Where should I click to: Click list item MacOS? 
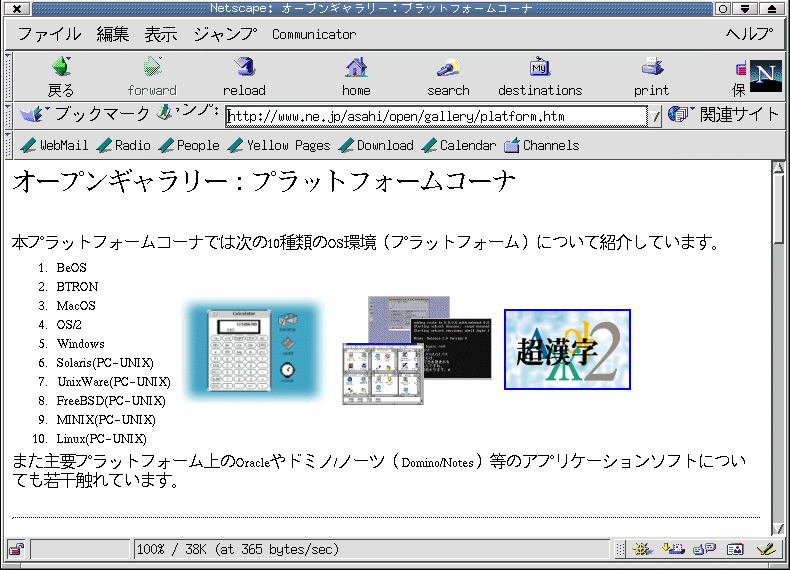76,306
